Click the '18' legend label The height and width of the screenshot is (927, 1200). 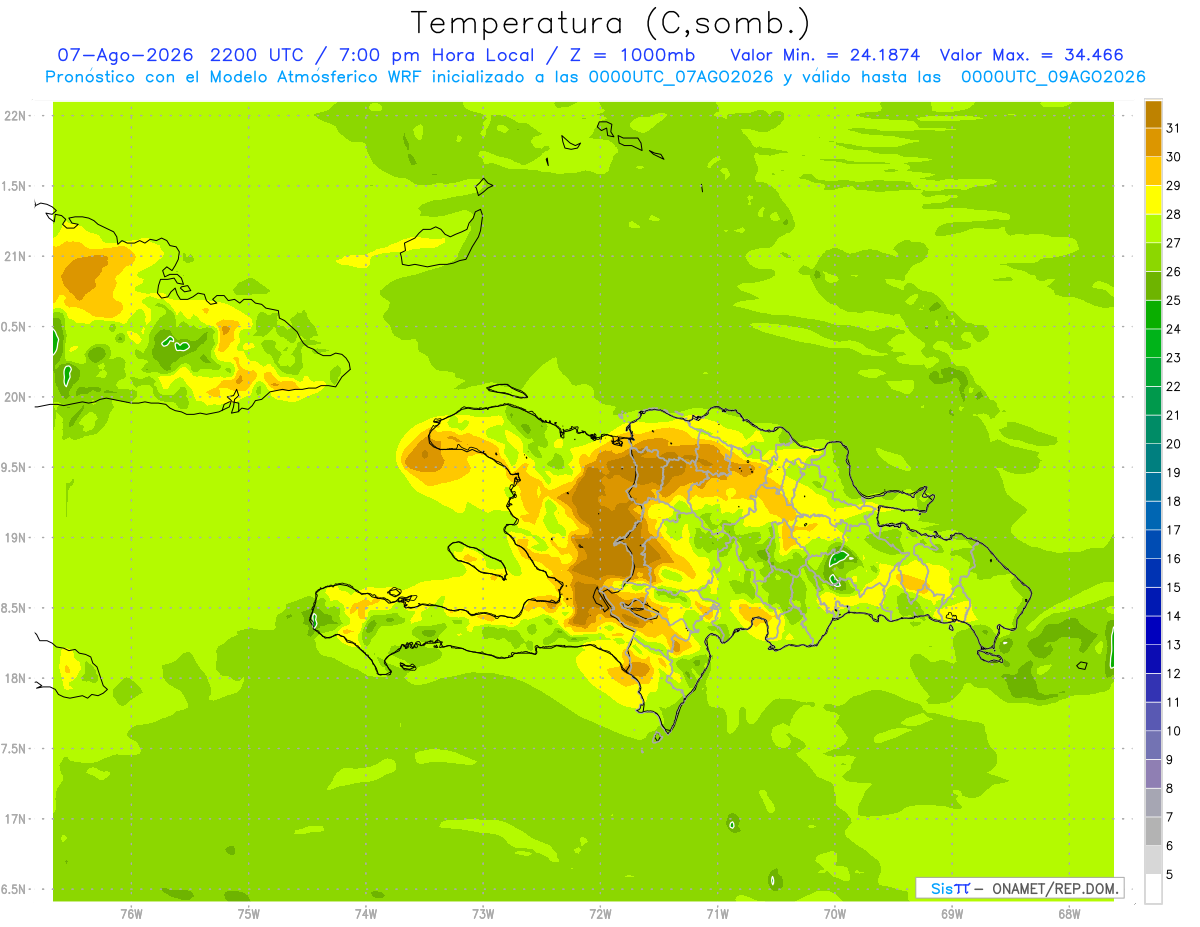(x=1173, y=501)
